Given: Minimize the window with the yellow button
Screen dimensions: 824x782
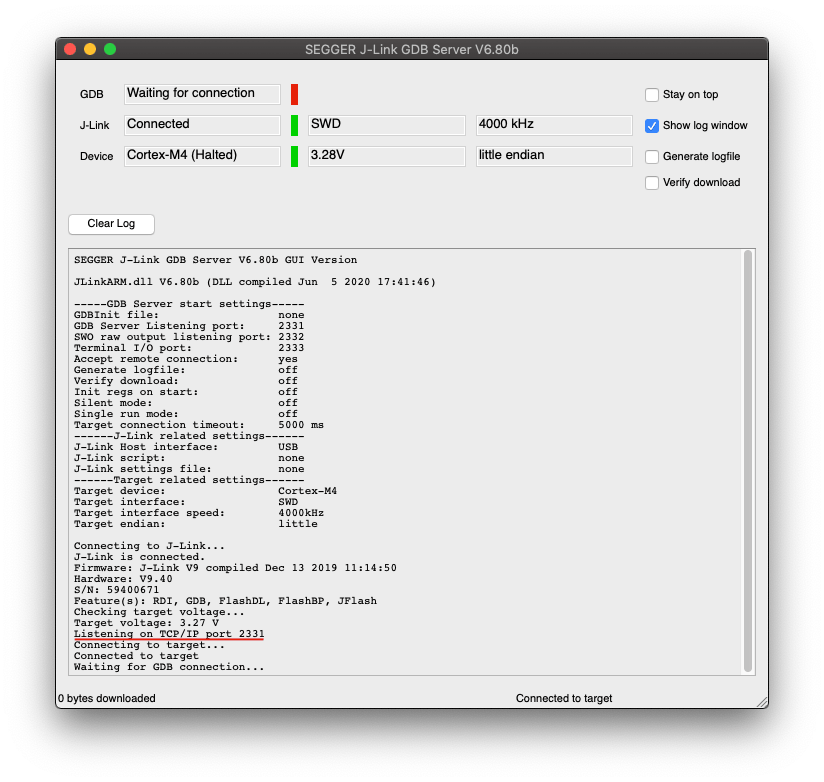Looking at the screenshot, I should (x=90, y=49).
